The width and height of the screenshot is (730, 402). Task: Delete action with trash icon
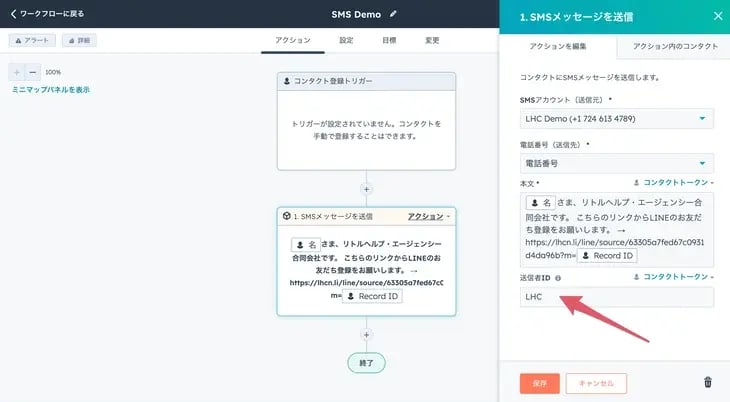(x=708, y=382)
